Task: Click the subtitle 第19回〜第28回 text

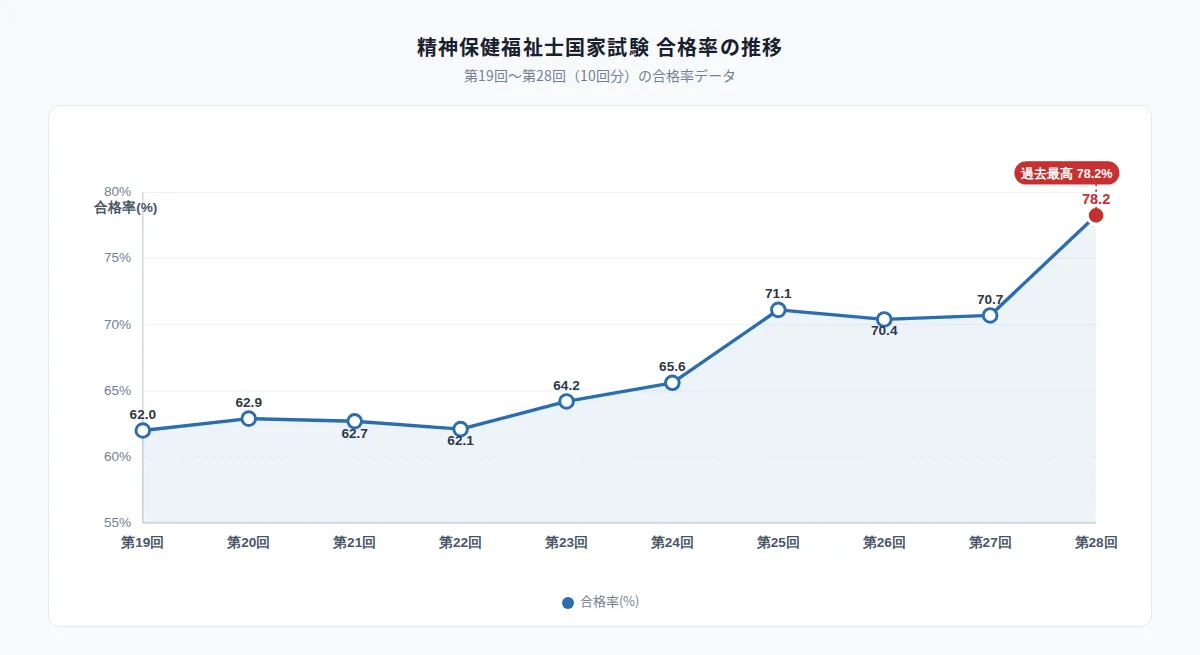Action: 521,77
